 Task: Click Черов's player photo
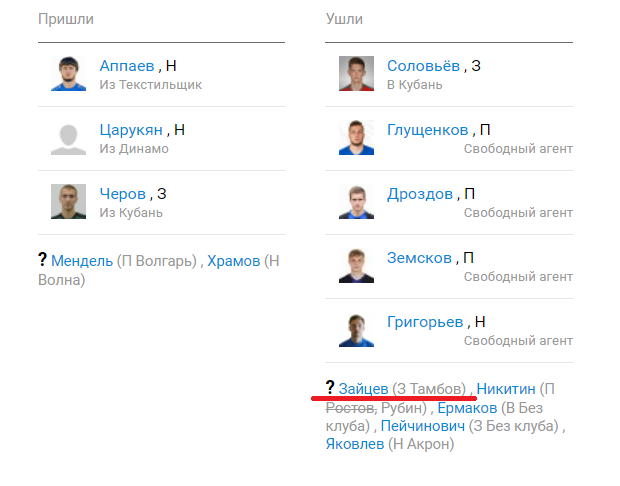point(68,202)
